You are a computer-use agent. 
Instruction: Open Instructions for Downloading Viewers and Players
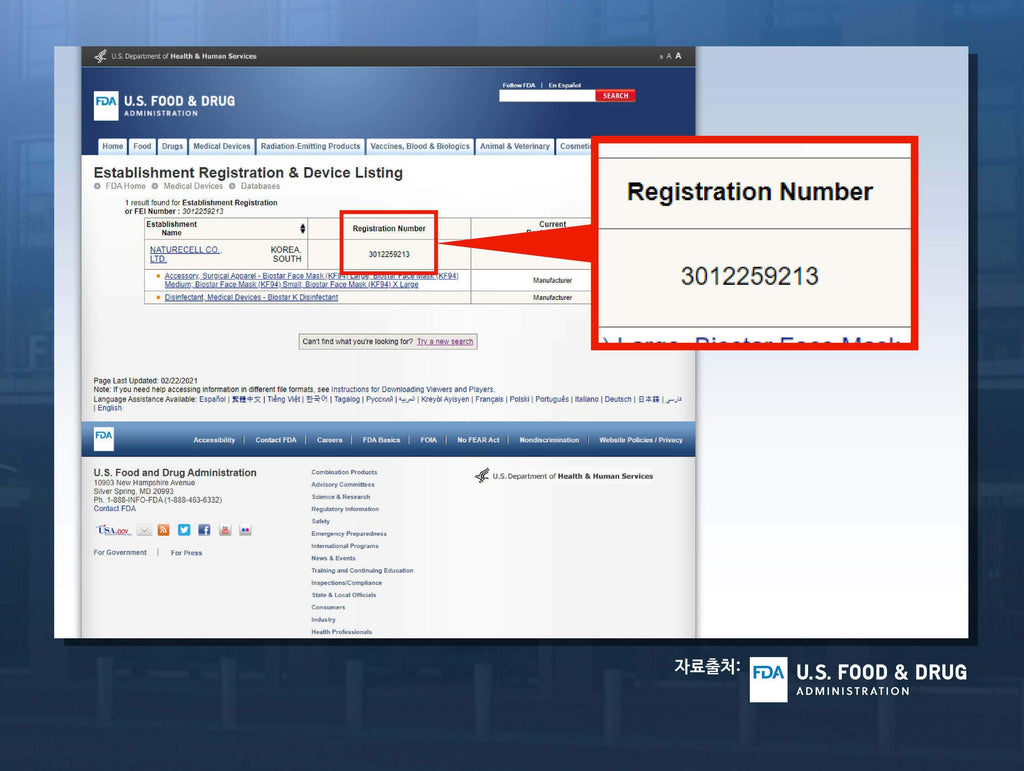[x=412, y=390]
